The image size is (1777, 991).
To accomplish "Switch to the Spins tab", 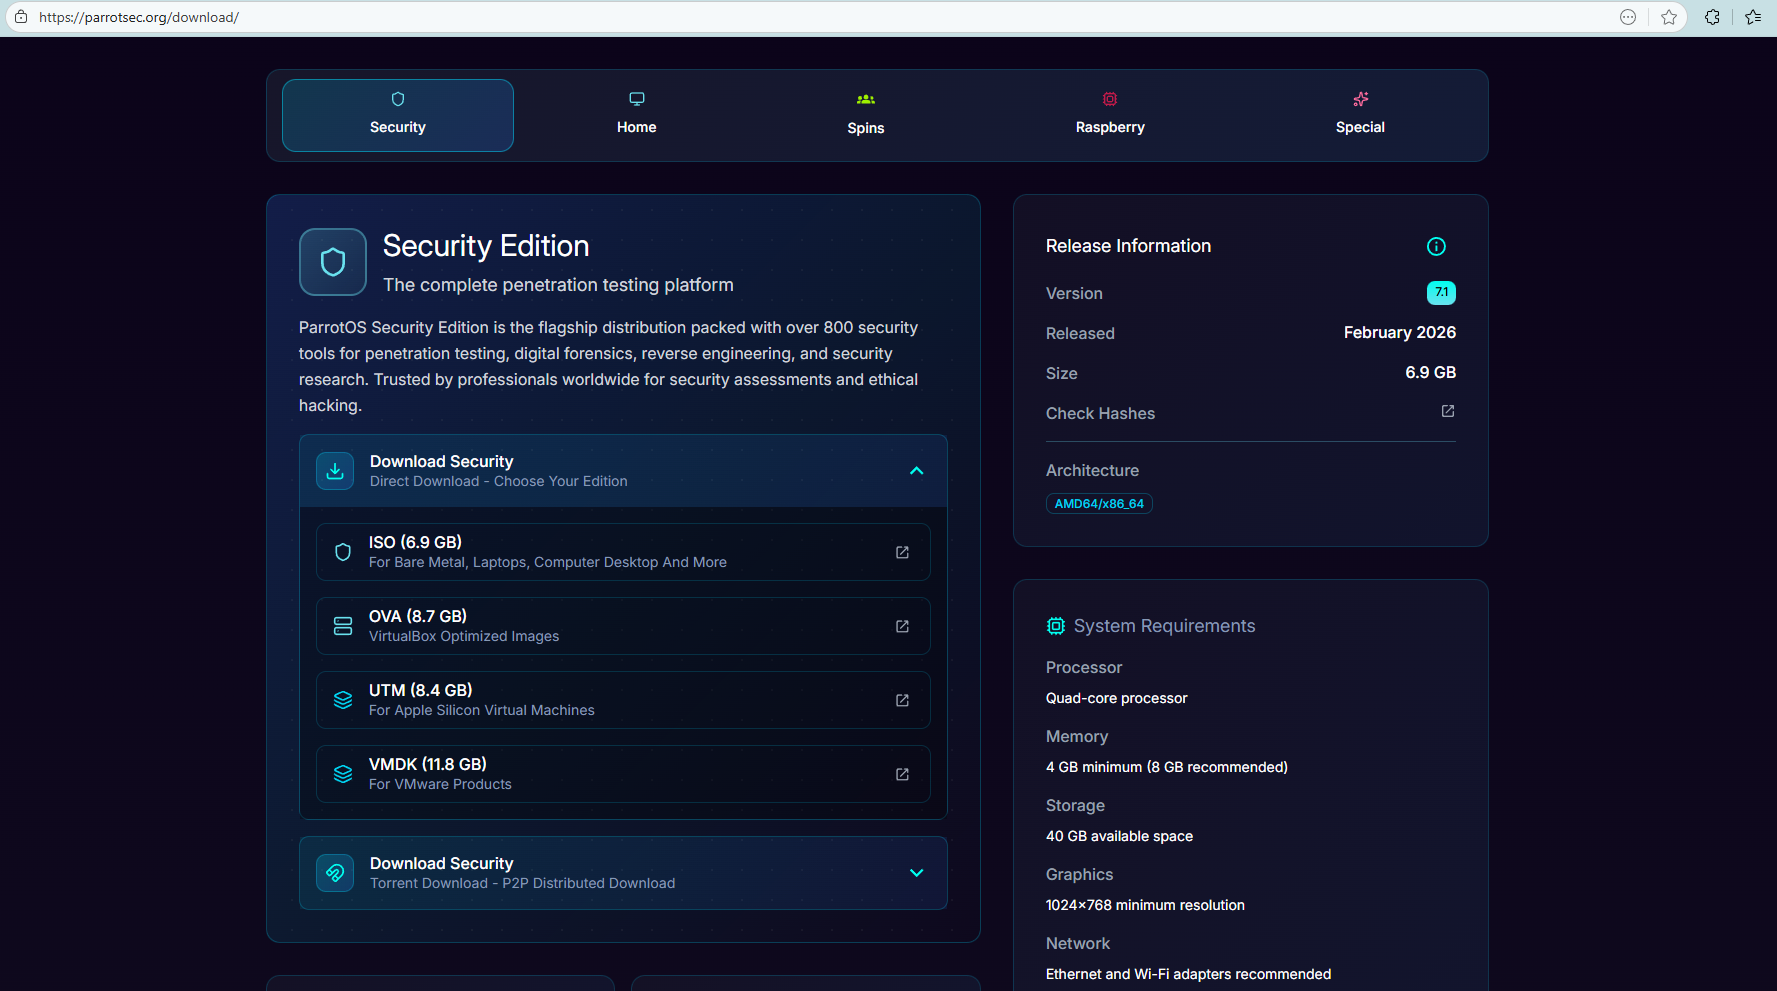I will [x=865, y=115].
